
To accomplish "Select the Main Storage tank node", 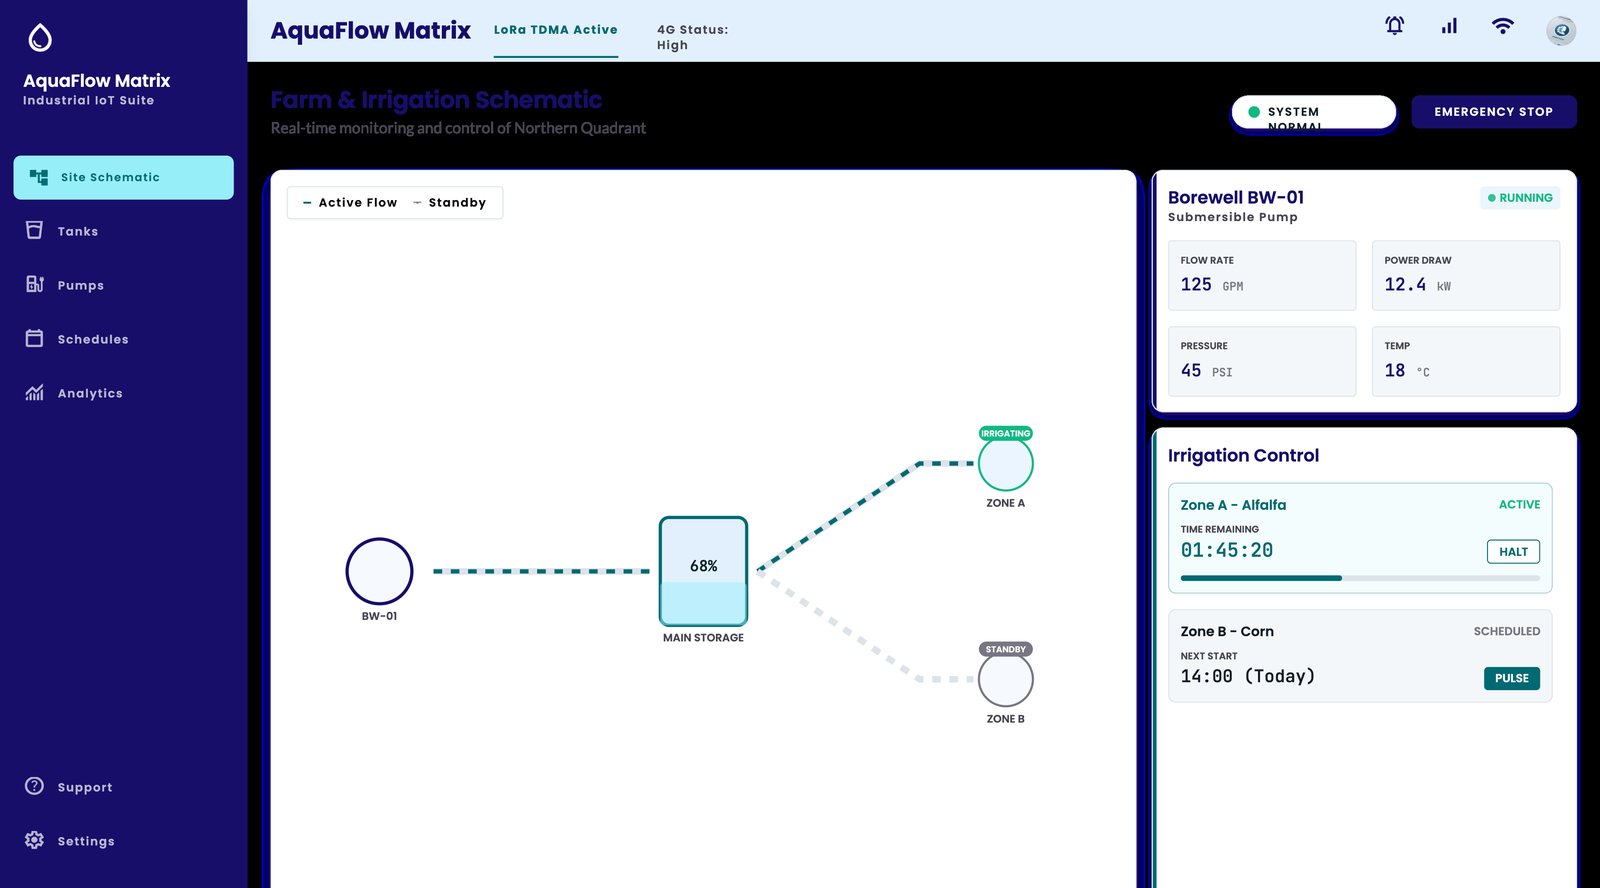I will [703, 571].
